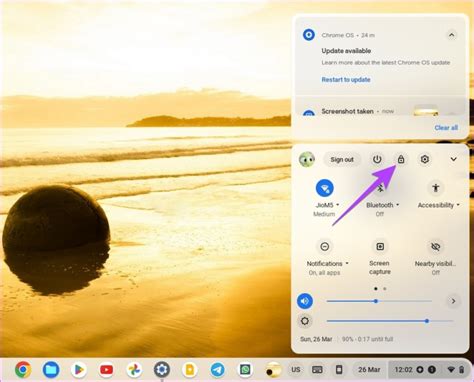Click Restart to update link

coord(346,80)
